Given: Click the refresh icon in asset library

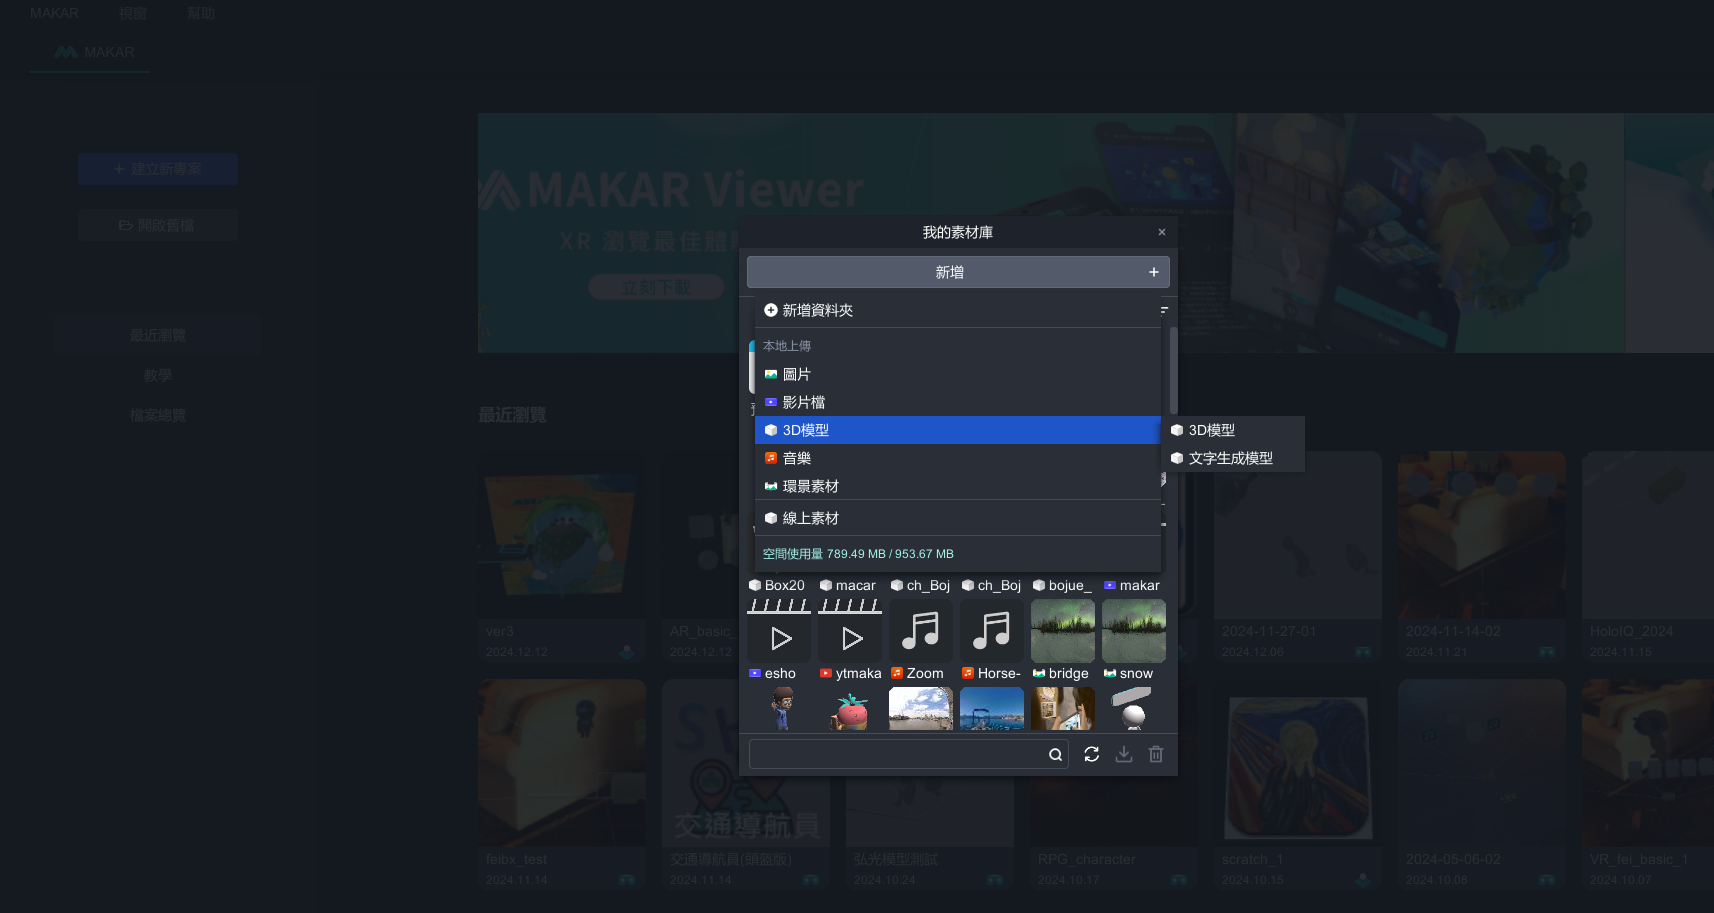Looking at the screenshot, I should pyautogui.click(x=1092, y=754).
